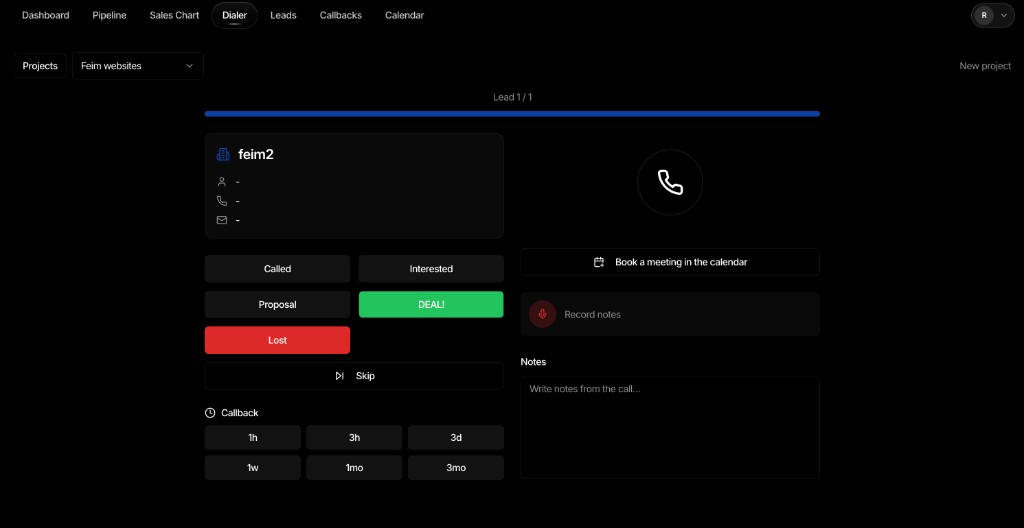Screen dimensions: 1024x528
Task: Click the Notes heading label
Action: point(534,362)
